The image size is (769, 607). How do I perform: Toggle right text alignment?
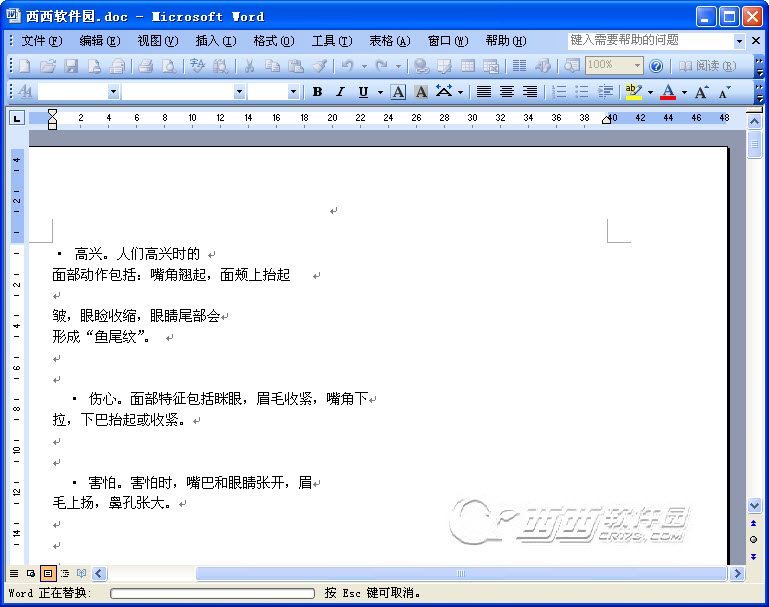point(530,91)
